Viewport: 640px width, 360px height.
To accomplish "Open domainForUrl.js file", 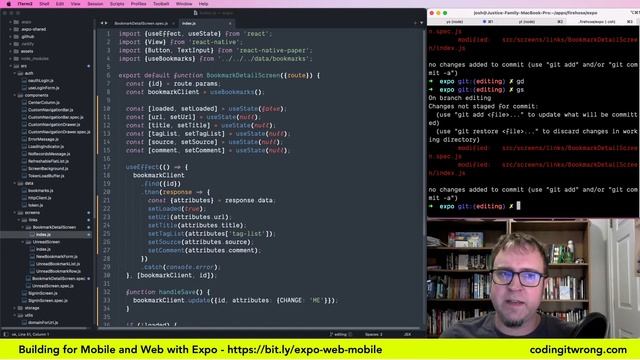I will (43, 323).
